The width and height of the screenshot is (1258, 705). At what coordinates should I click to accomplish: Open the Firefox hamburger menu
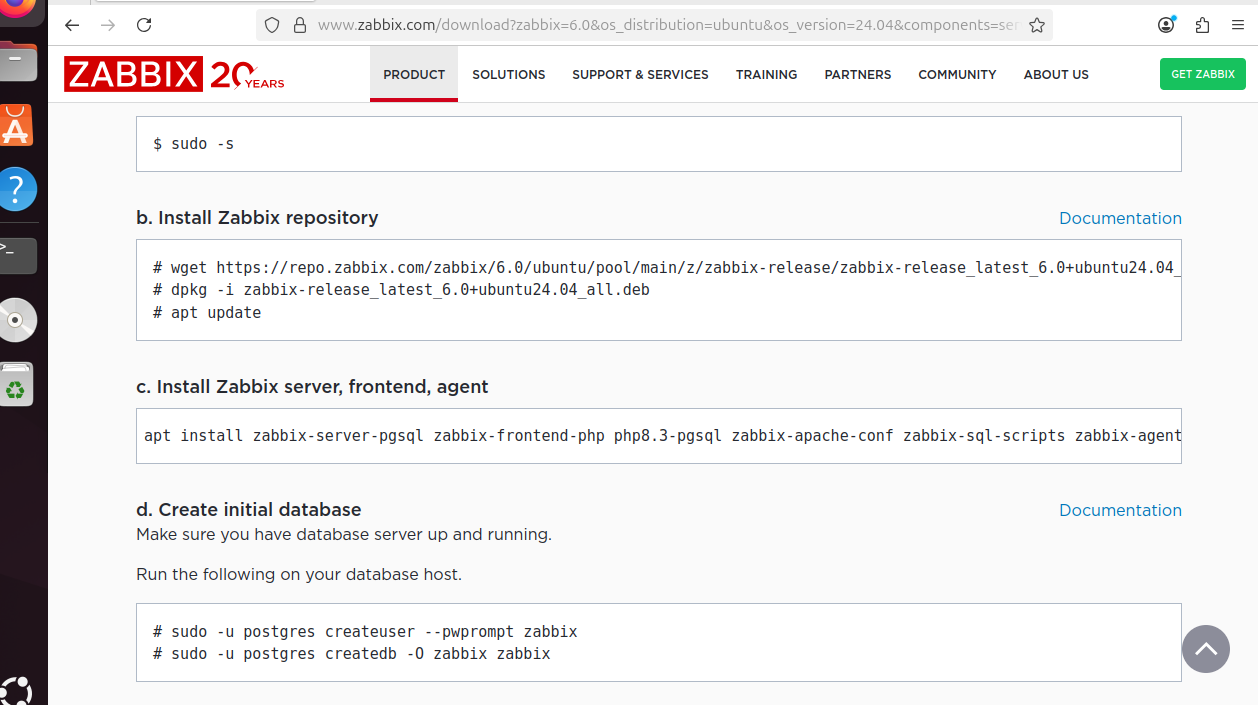pos(1238,25)
